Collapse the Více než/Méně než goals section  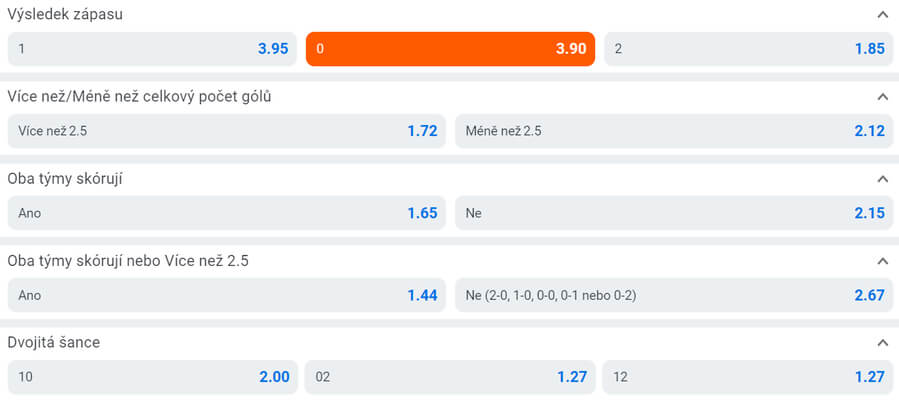click(x=882, y=97)
